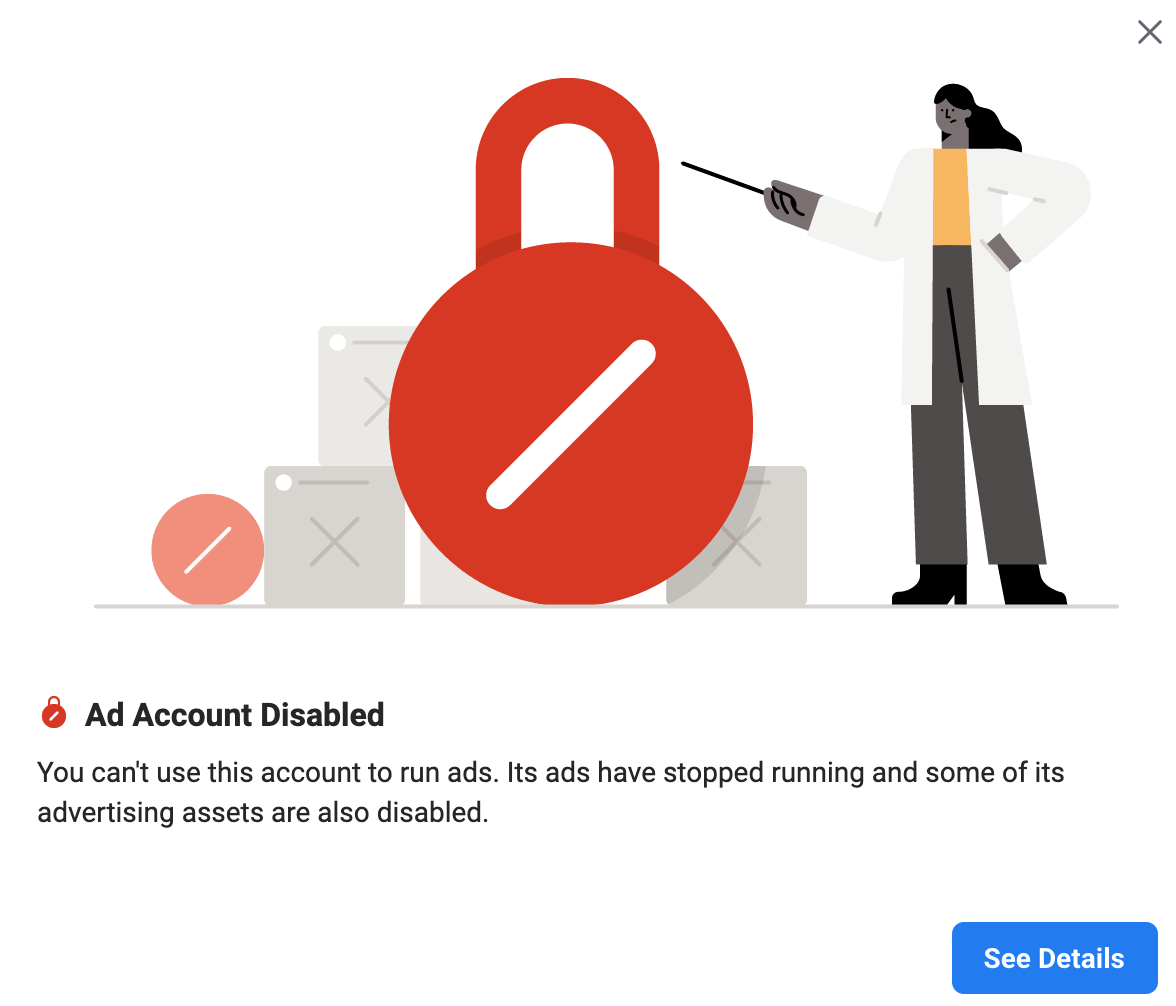Close the Ad Account Disabled dialog
Screen dimensions: 1176x1006
point(1149,33)
